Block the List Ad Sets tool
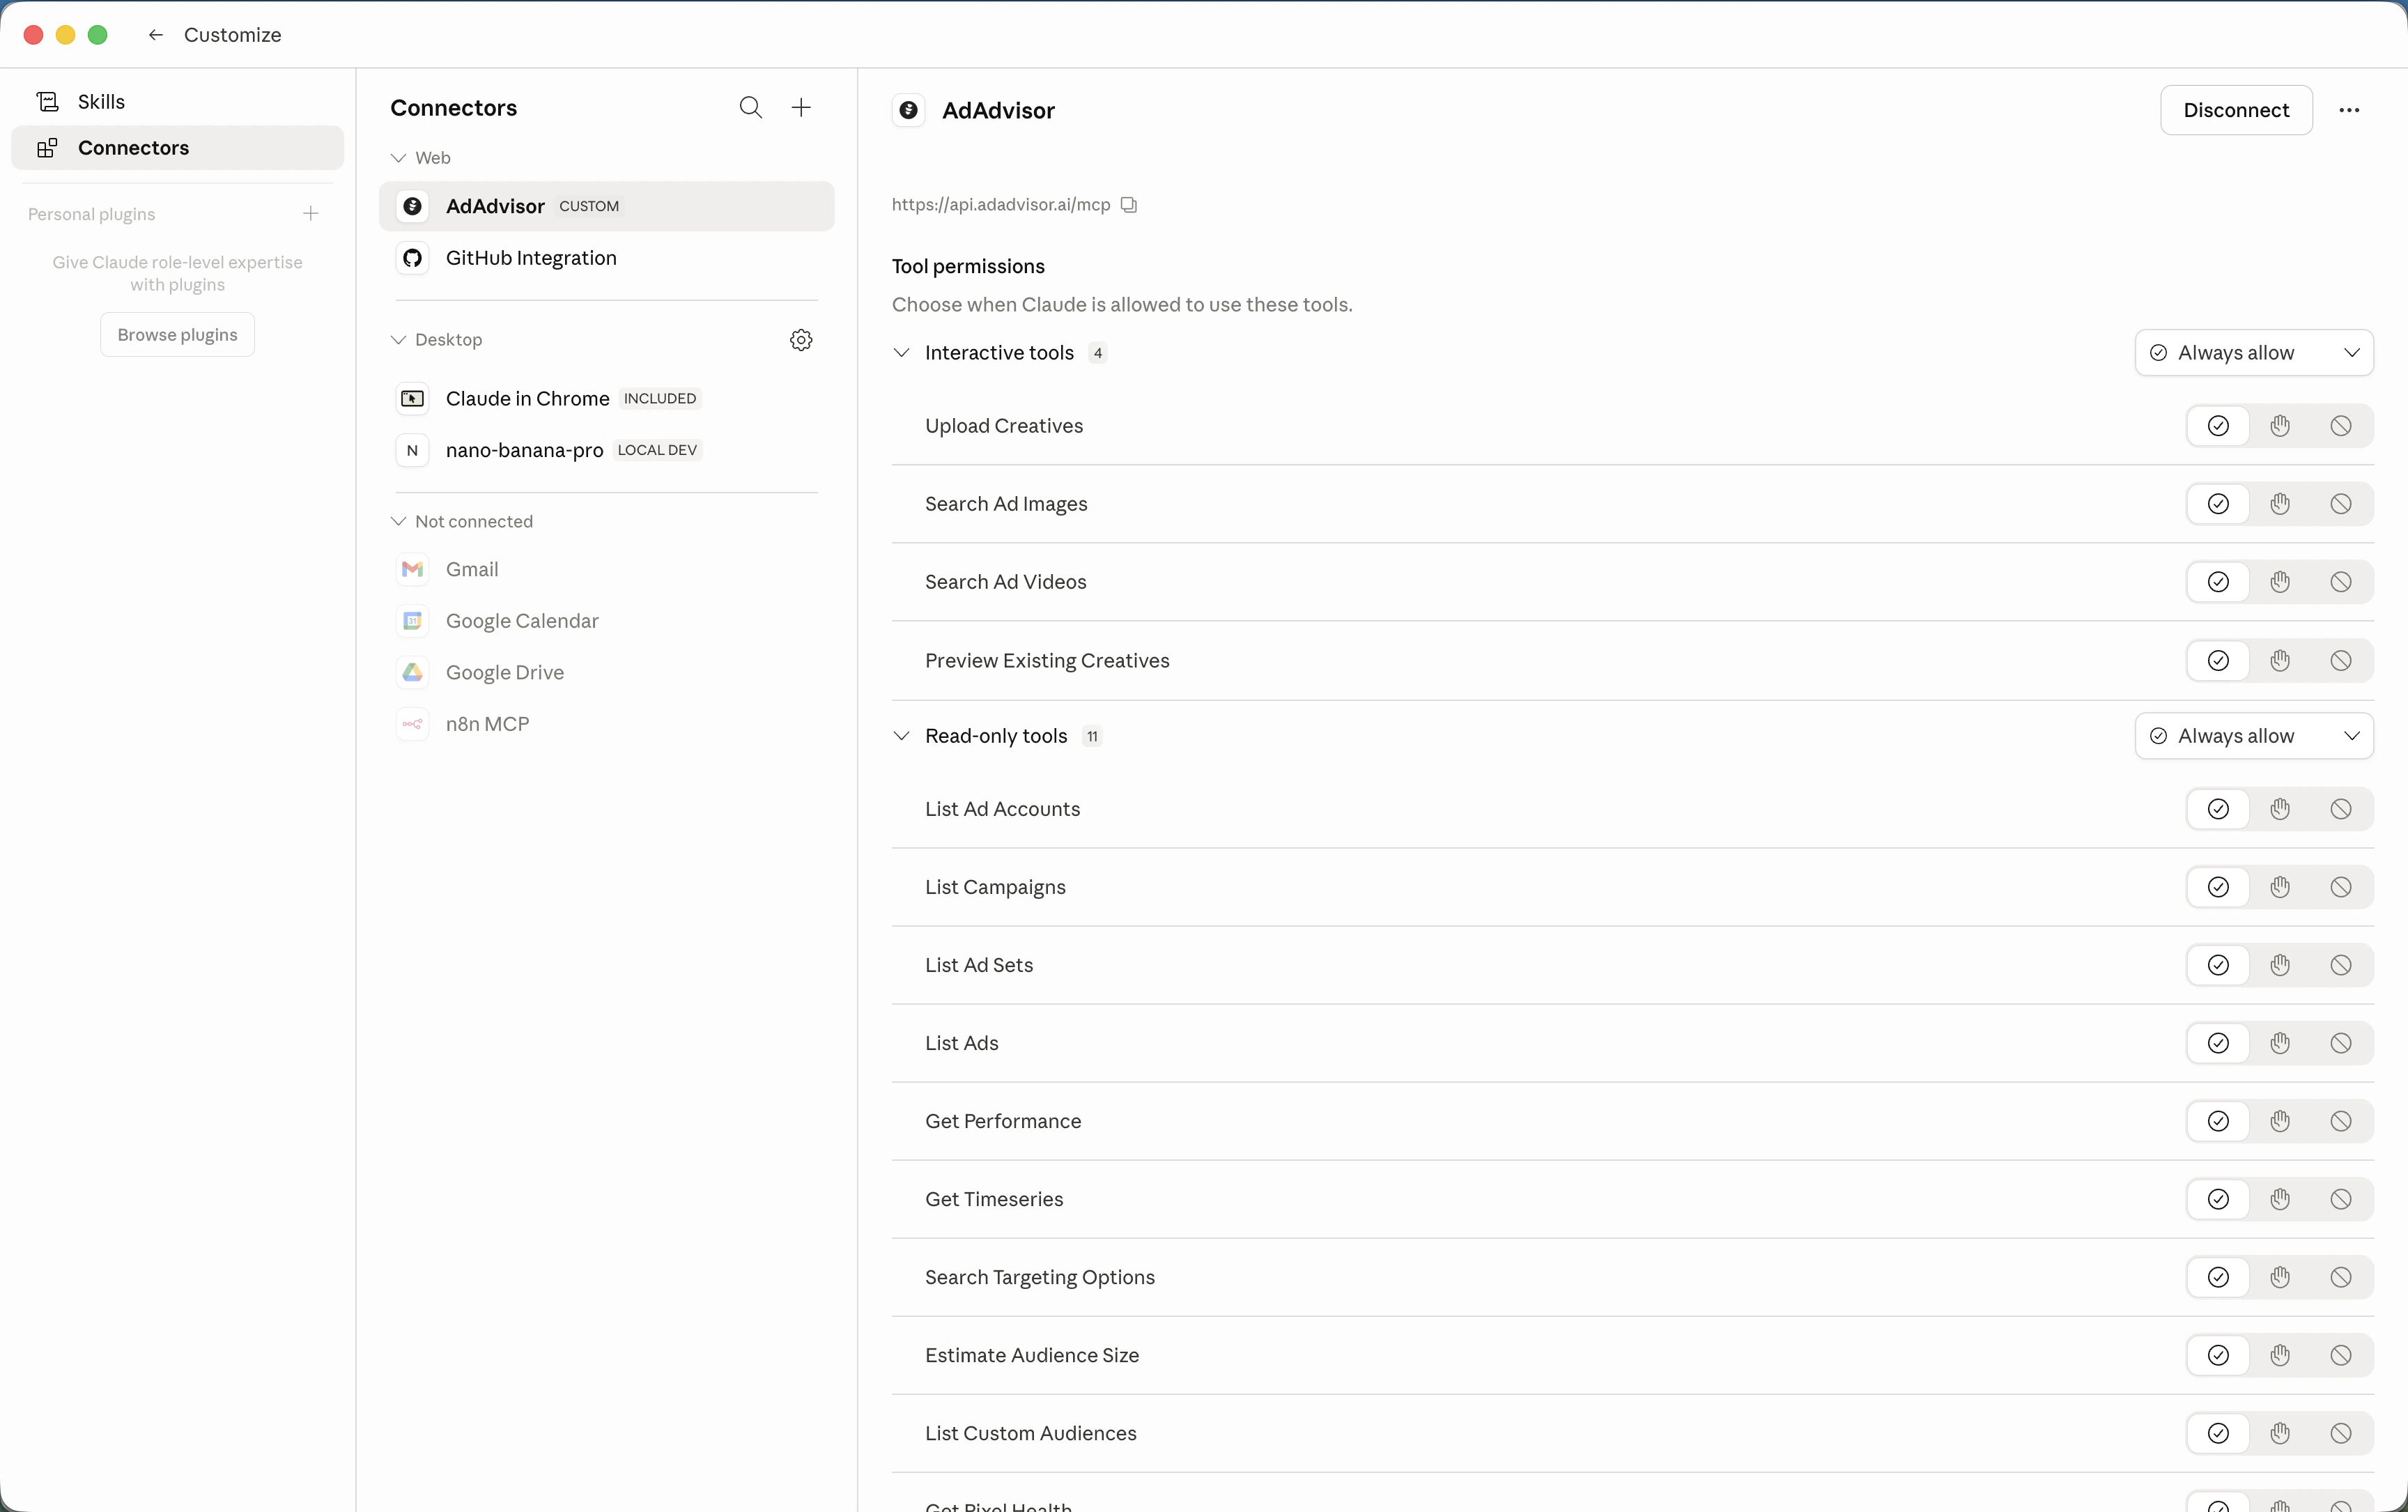The height and width of the screenshot is (1512, 2408). point(2341,965)
